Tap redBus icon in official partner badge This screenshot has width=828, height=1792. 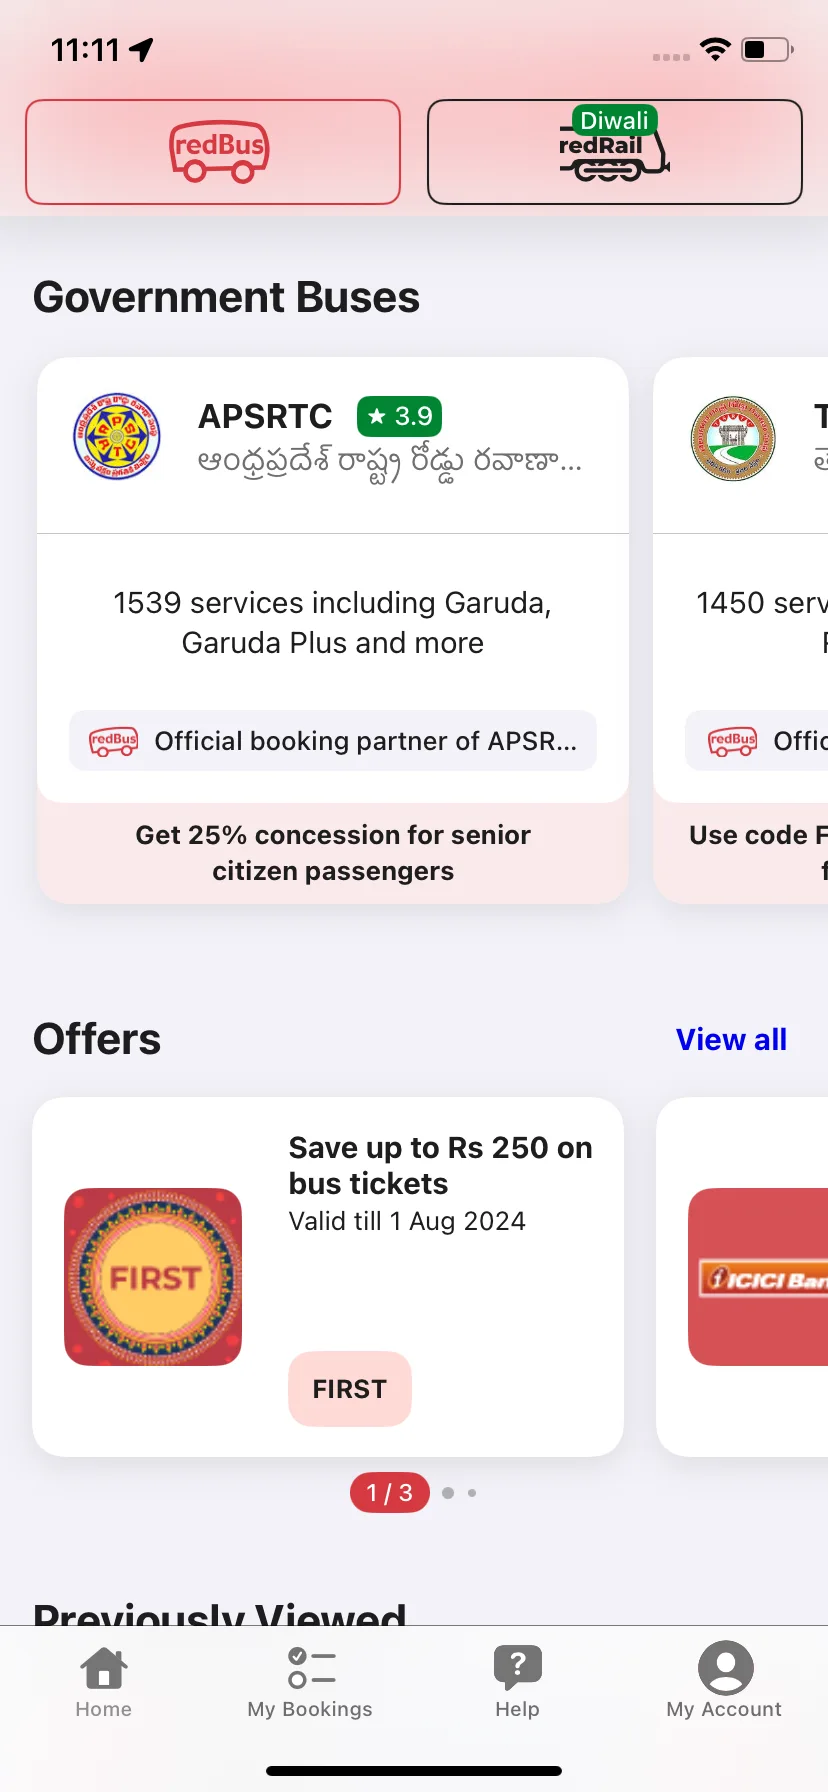click(x=114, y=741)
